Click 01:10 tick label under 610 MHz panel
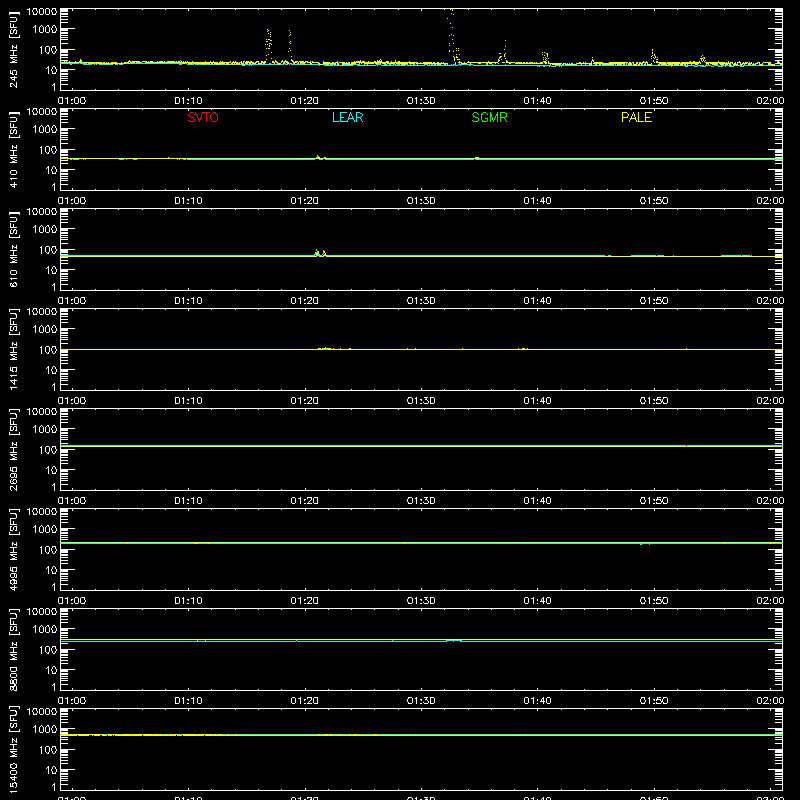The image size is (800, 800). click(x=188, y=301)
